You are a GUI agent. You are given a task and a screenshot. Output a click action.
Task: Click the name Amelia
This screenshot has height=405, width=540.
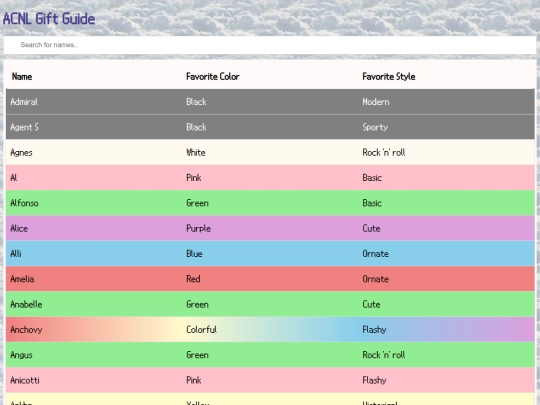tap(22, 279)
